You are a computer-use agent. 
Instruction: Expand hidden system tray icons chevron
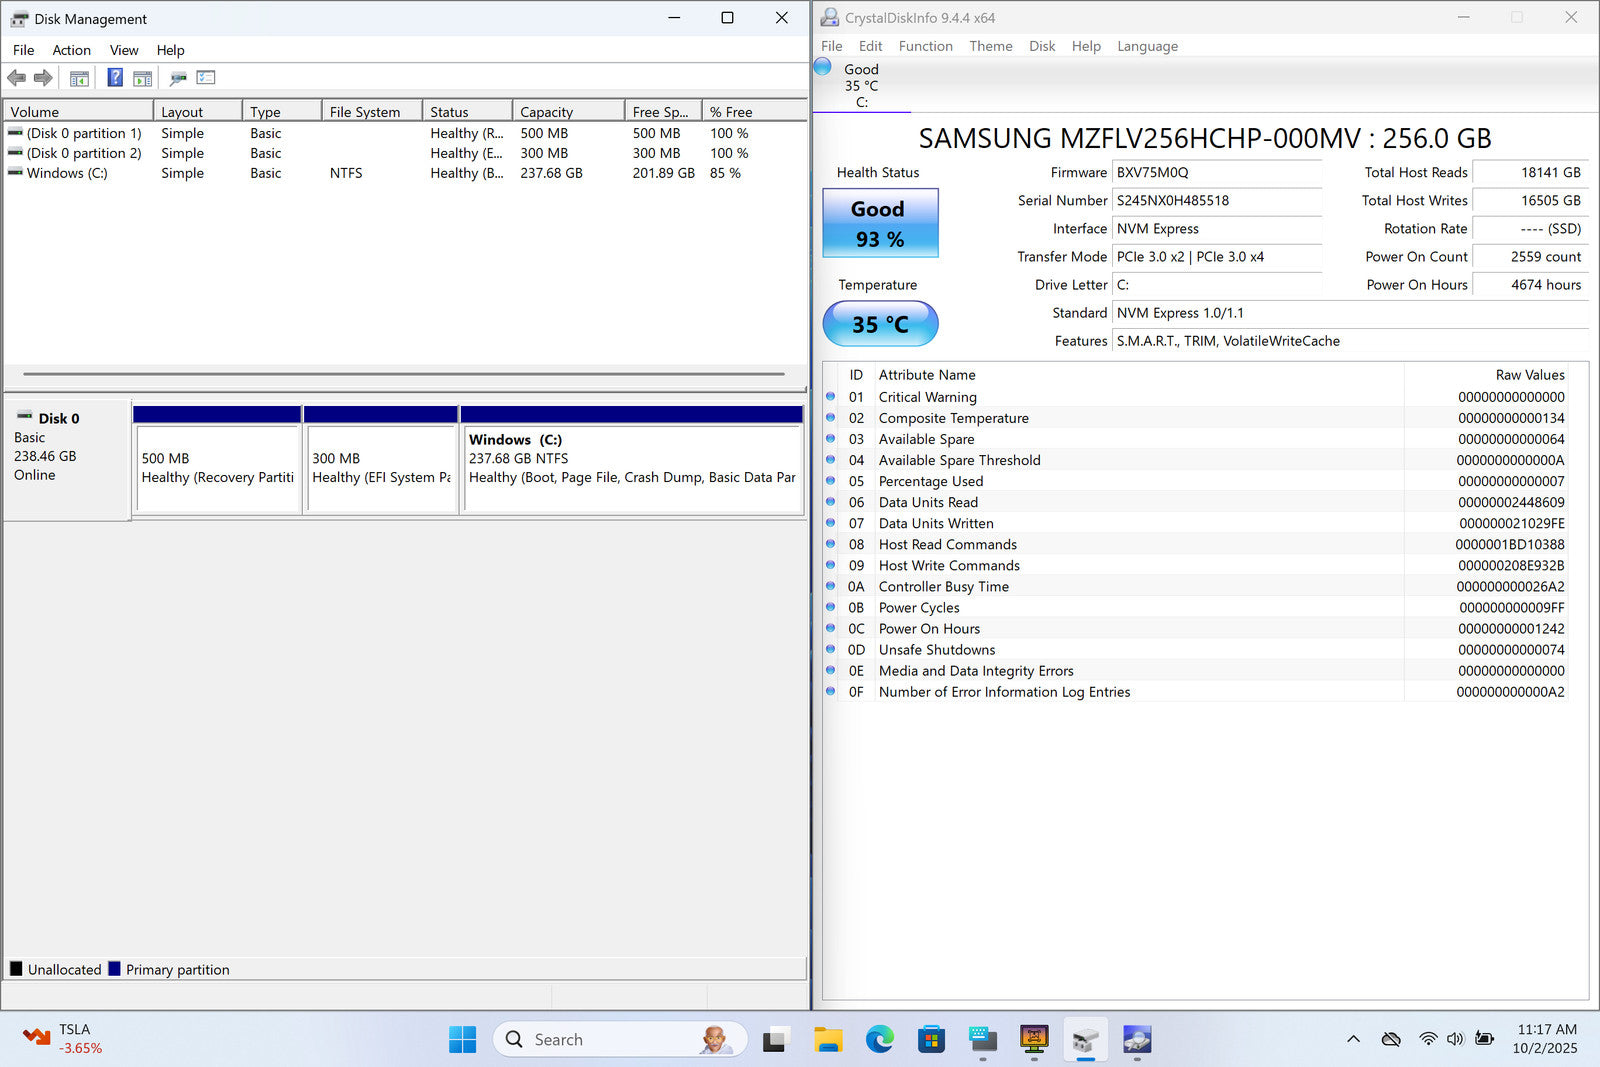1353,1039
